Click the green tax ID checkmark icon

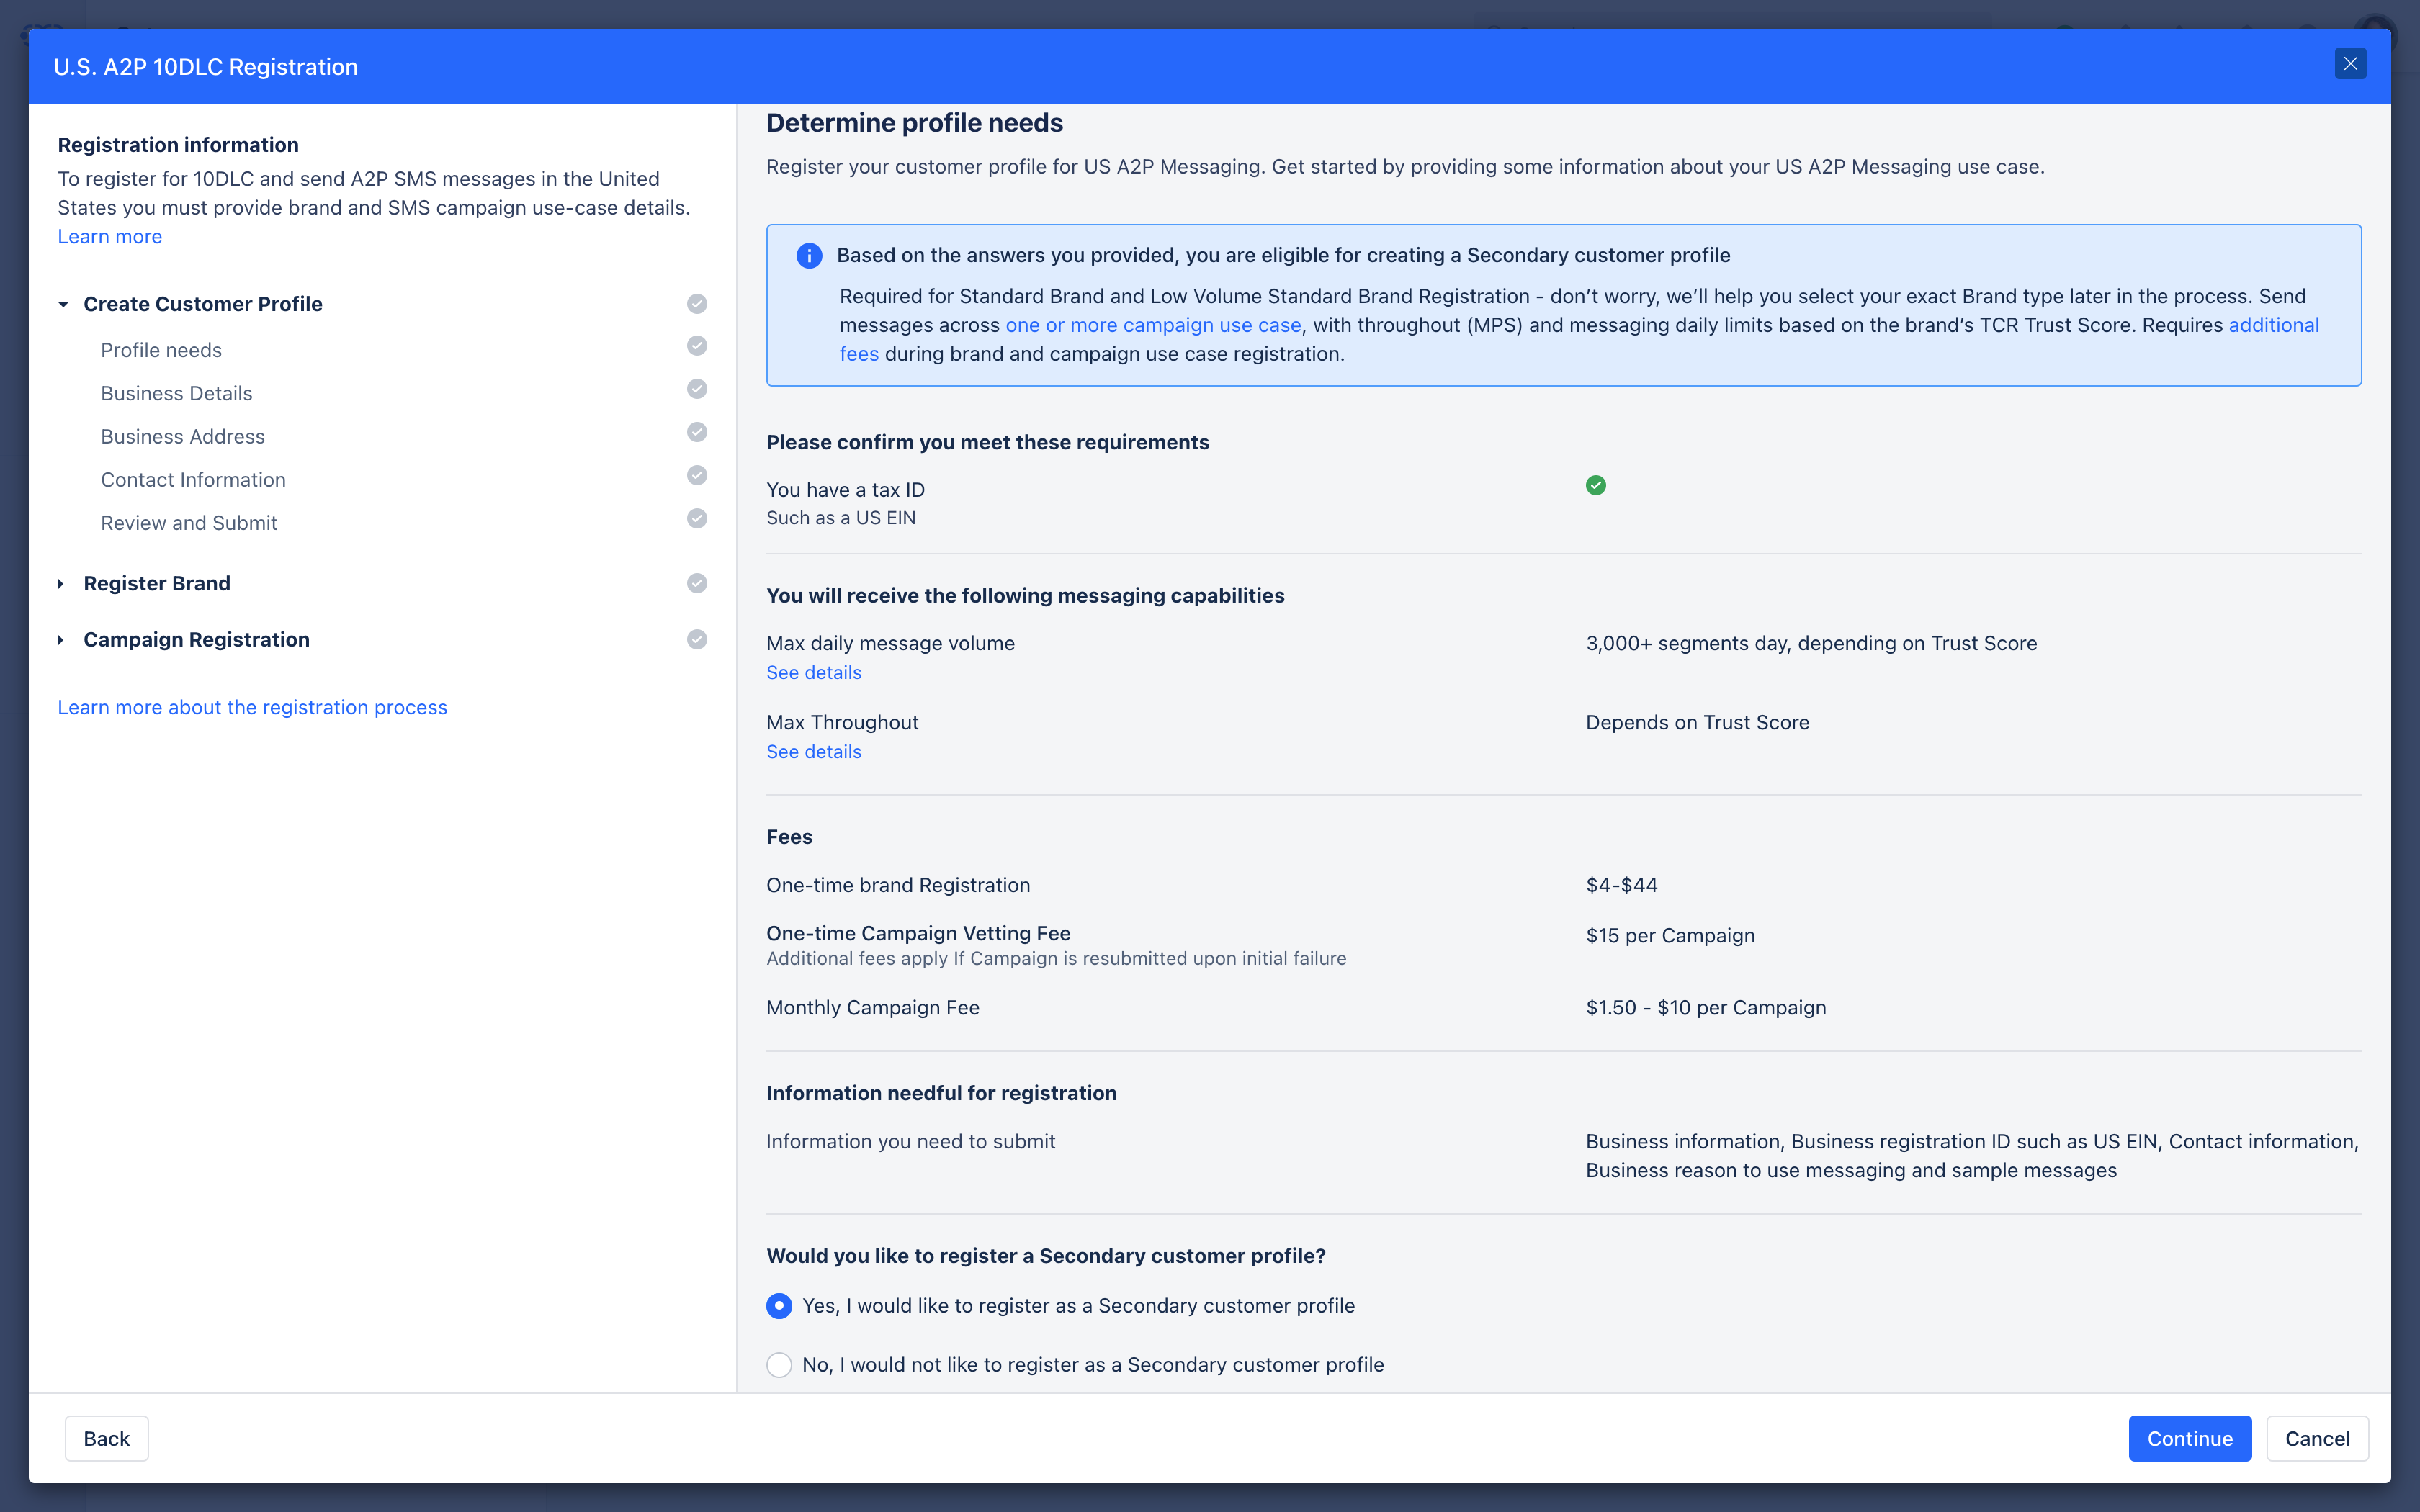1595,486
